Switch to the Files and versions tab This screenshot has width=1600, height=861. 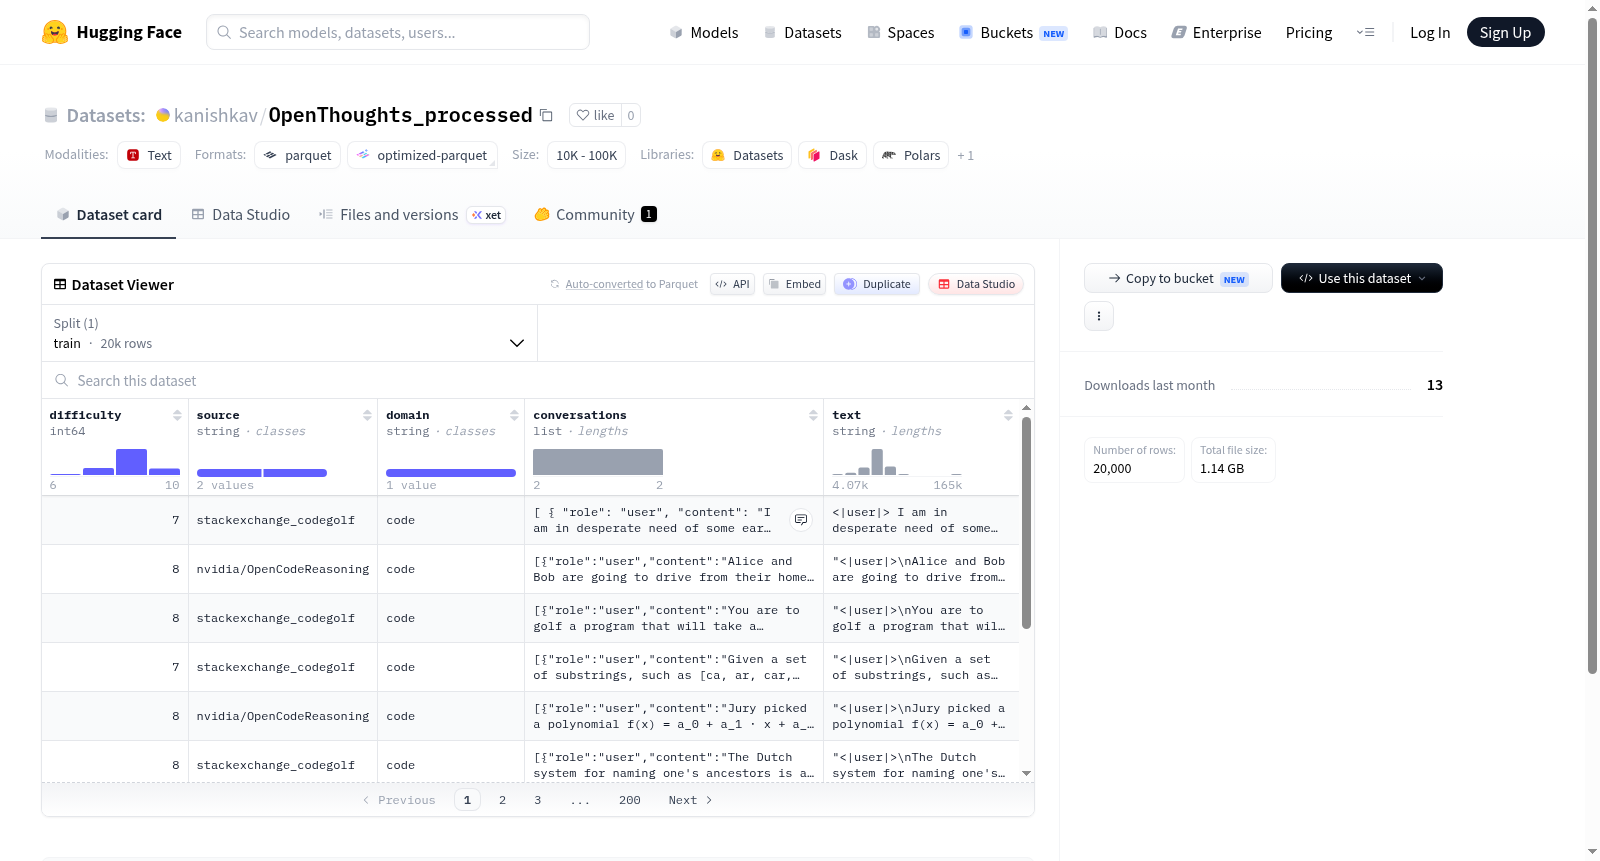(412, 214)
